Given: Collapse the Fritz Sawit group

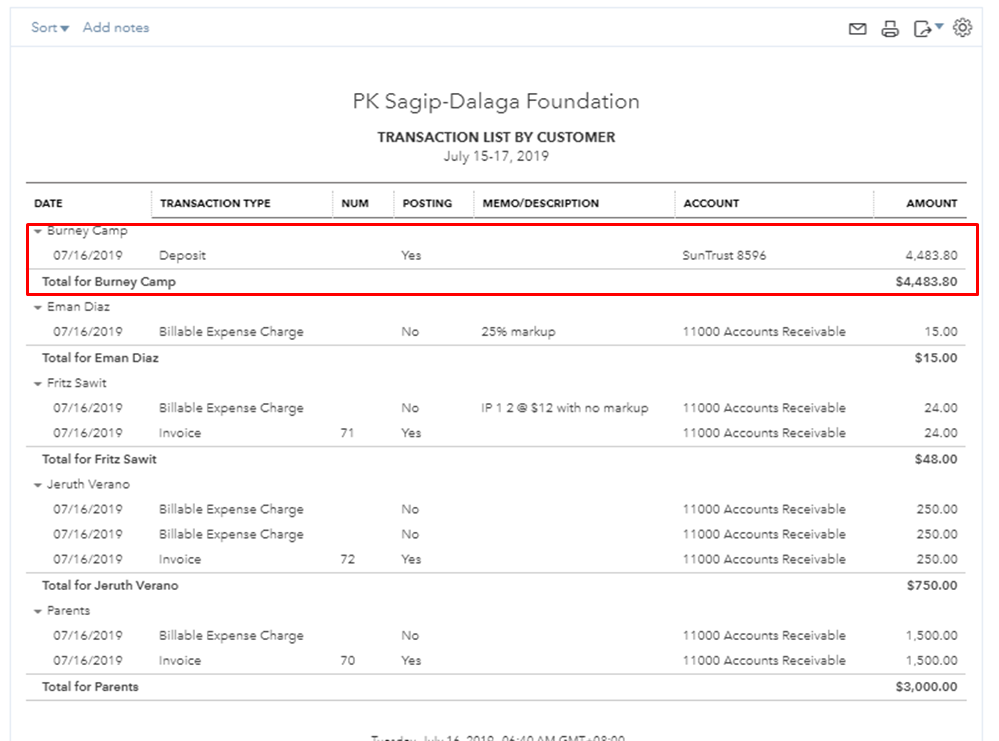Looking at the screenshot, I should tap(38, 383).
